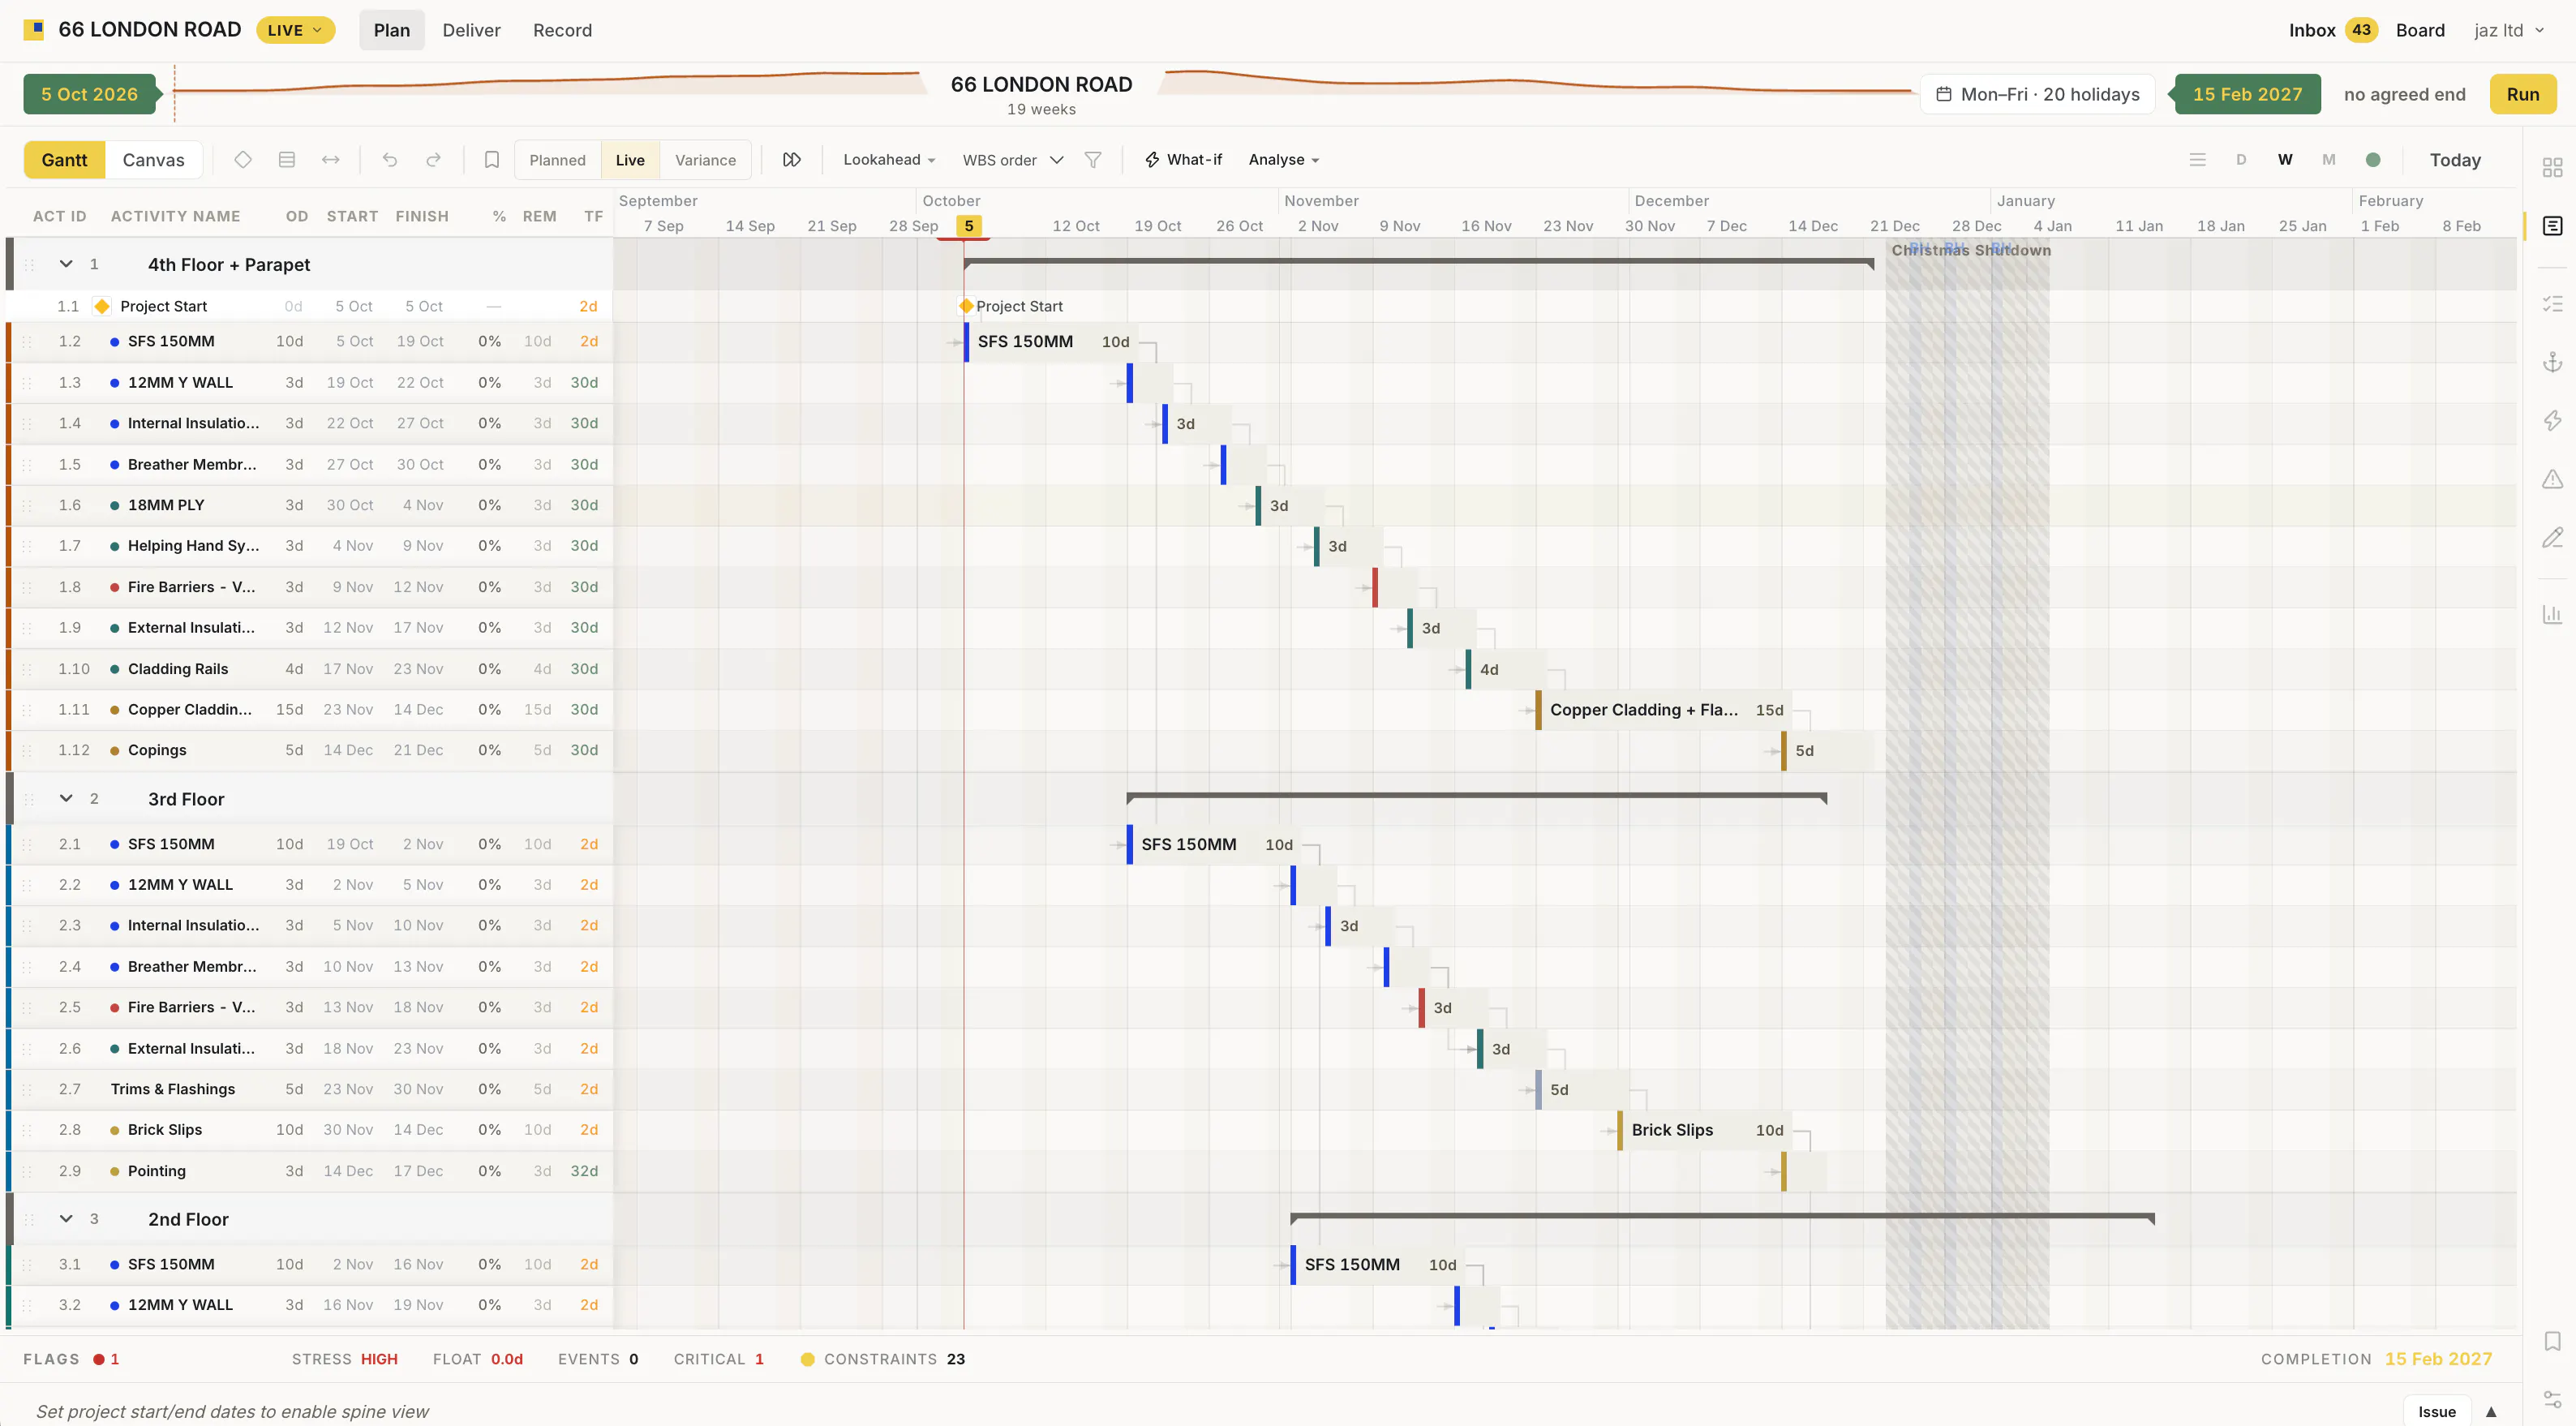The image size is (2576, 1426).
Task: Switch the timescale to Month (M)
Action: (2329, 160)
